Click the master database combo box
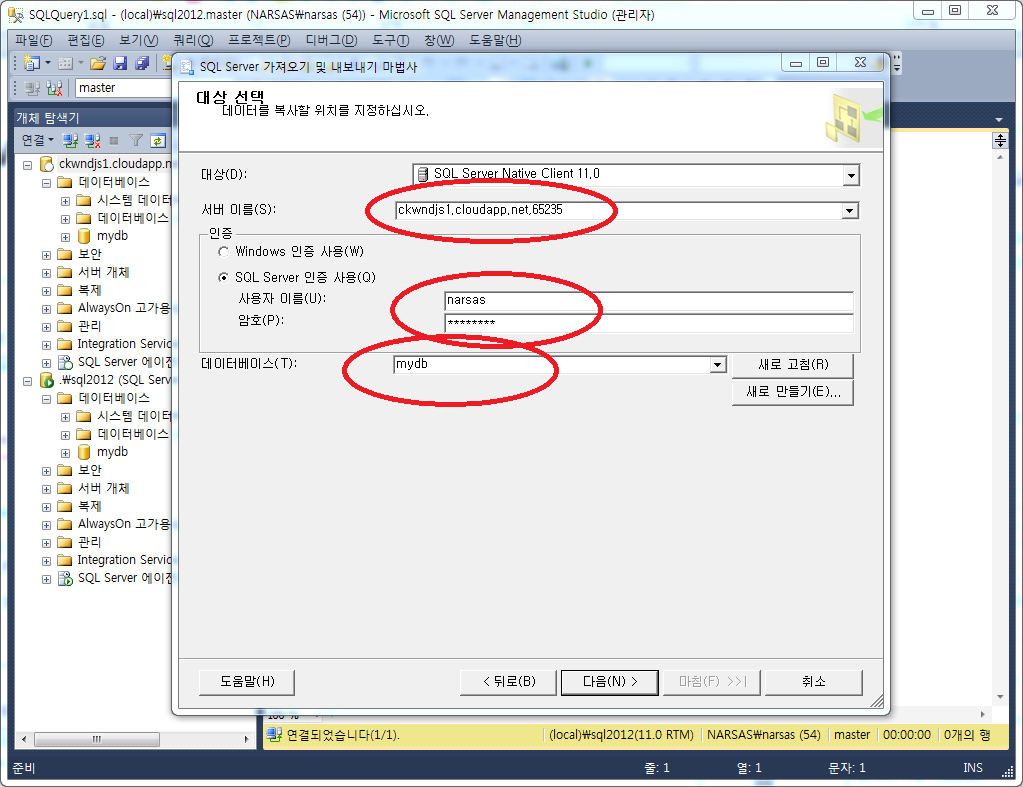The image size is (1023, 787). pyautogui.click(x=124, y=88)
